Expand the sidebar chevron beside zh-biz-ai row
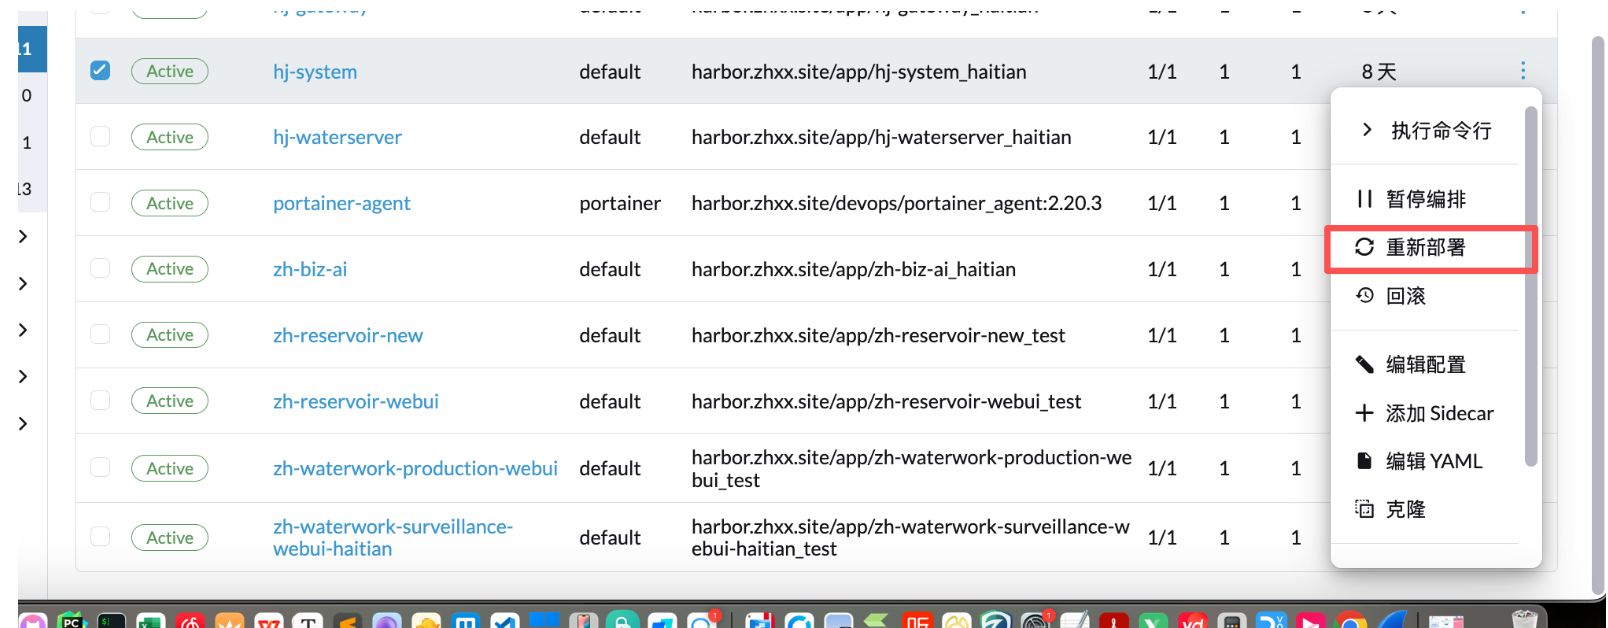This screenshot has width=1608, height=628. 23,284
